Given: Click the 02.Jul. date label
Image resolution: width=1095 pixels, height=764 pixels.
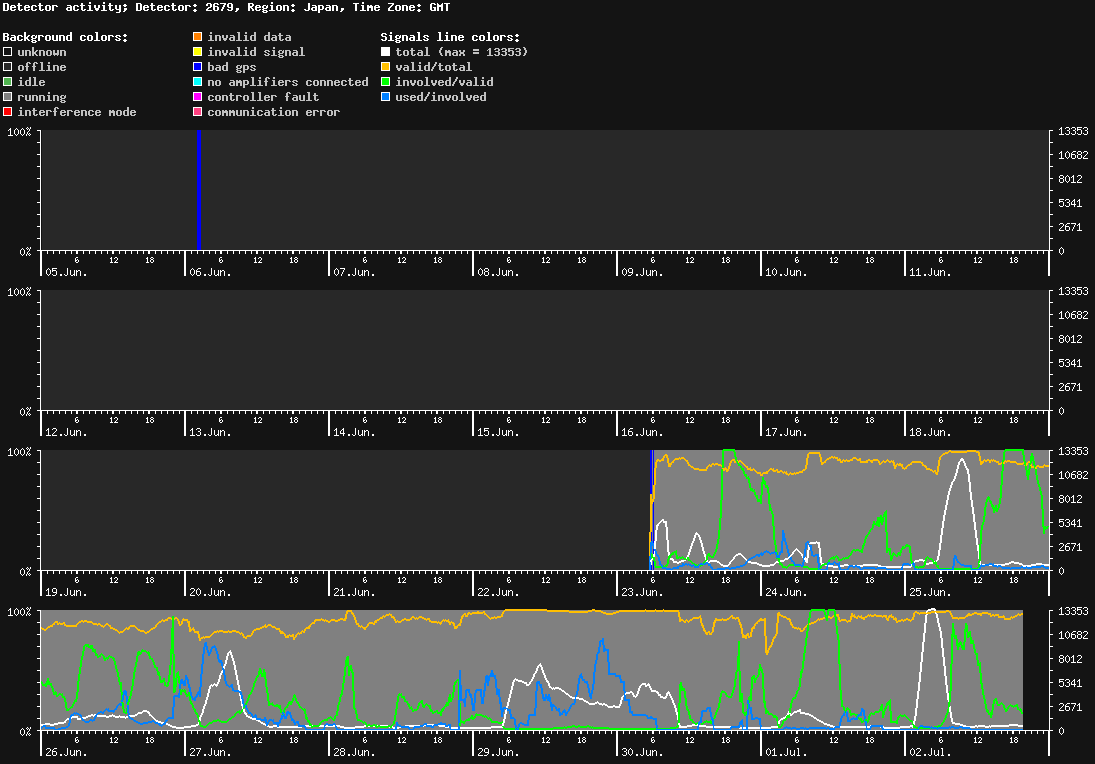Looking at the screenshot, I should click(x=930, y=752).
